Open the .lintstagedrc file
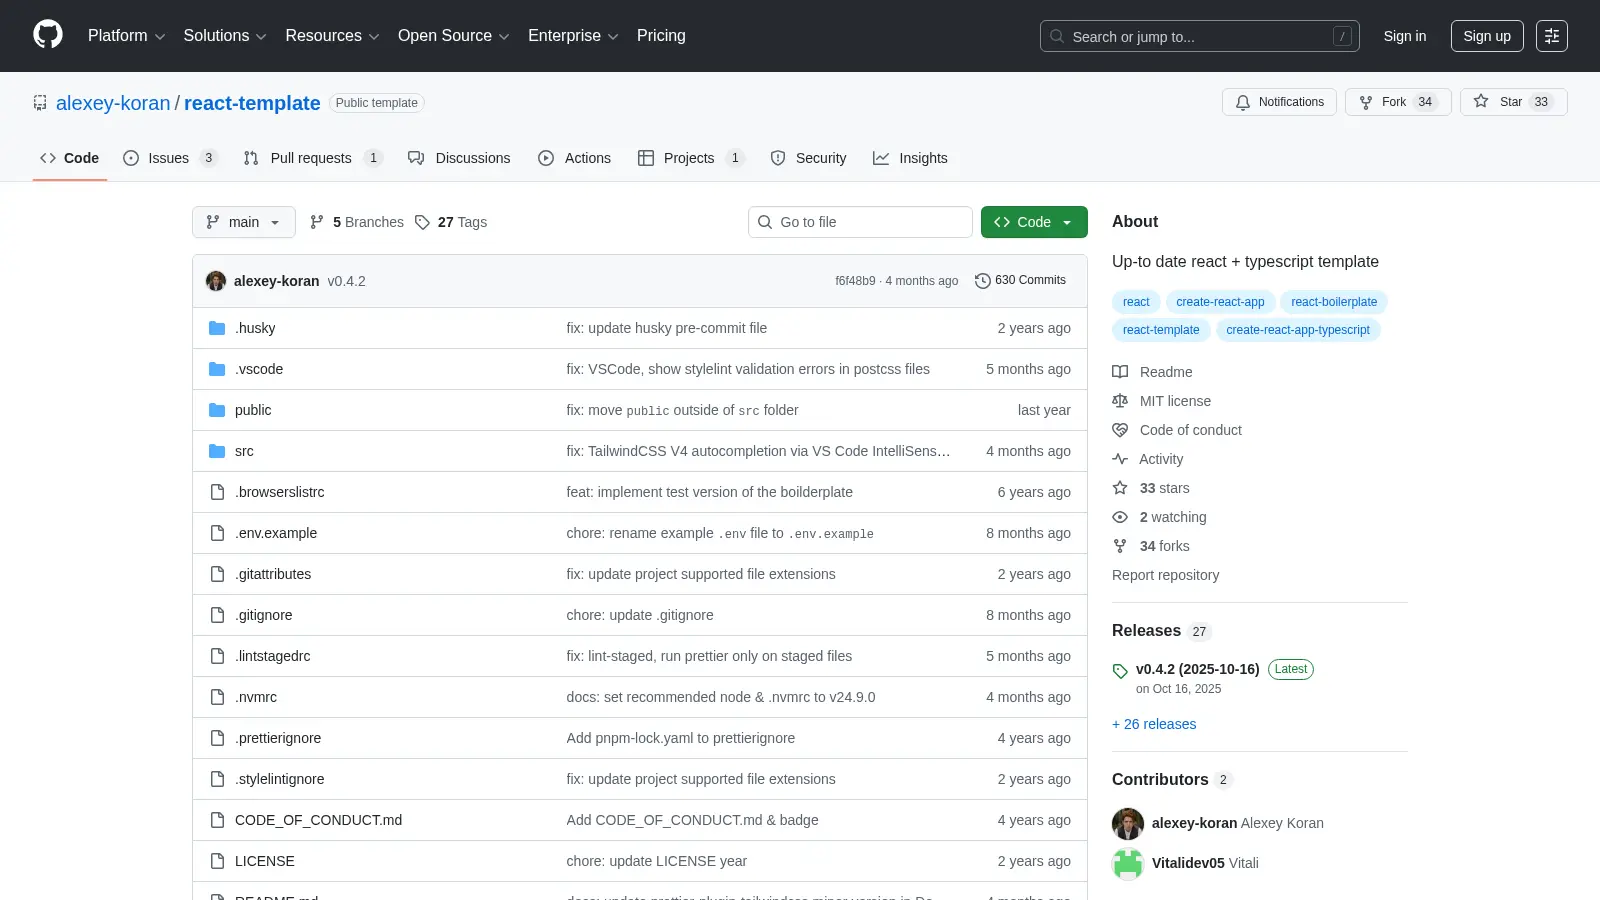 click(272, 656)
